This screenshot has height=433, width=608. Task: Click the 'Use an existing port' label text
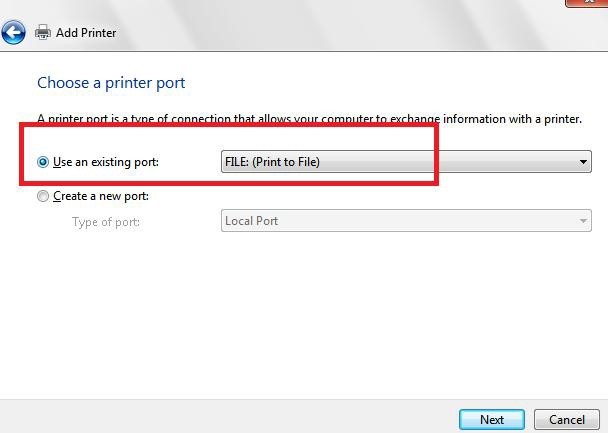105,162
